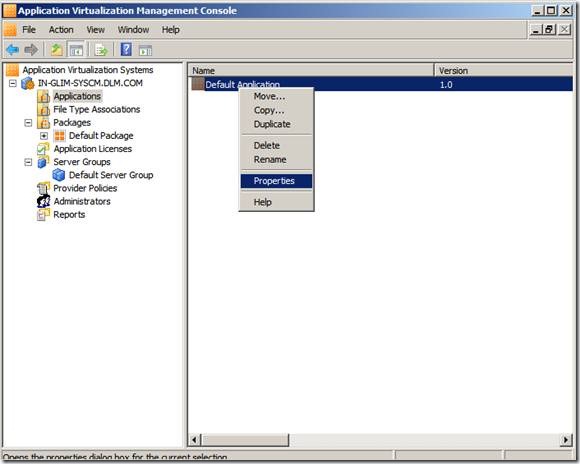Viewport: 580px width, 464px height.
Task: Sort list by the Version column header
Action: (x=503, y=70)
